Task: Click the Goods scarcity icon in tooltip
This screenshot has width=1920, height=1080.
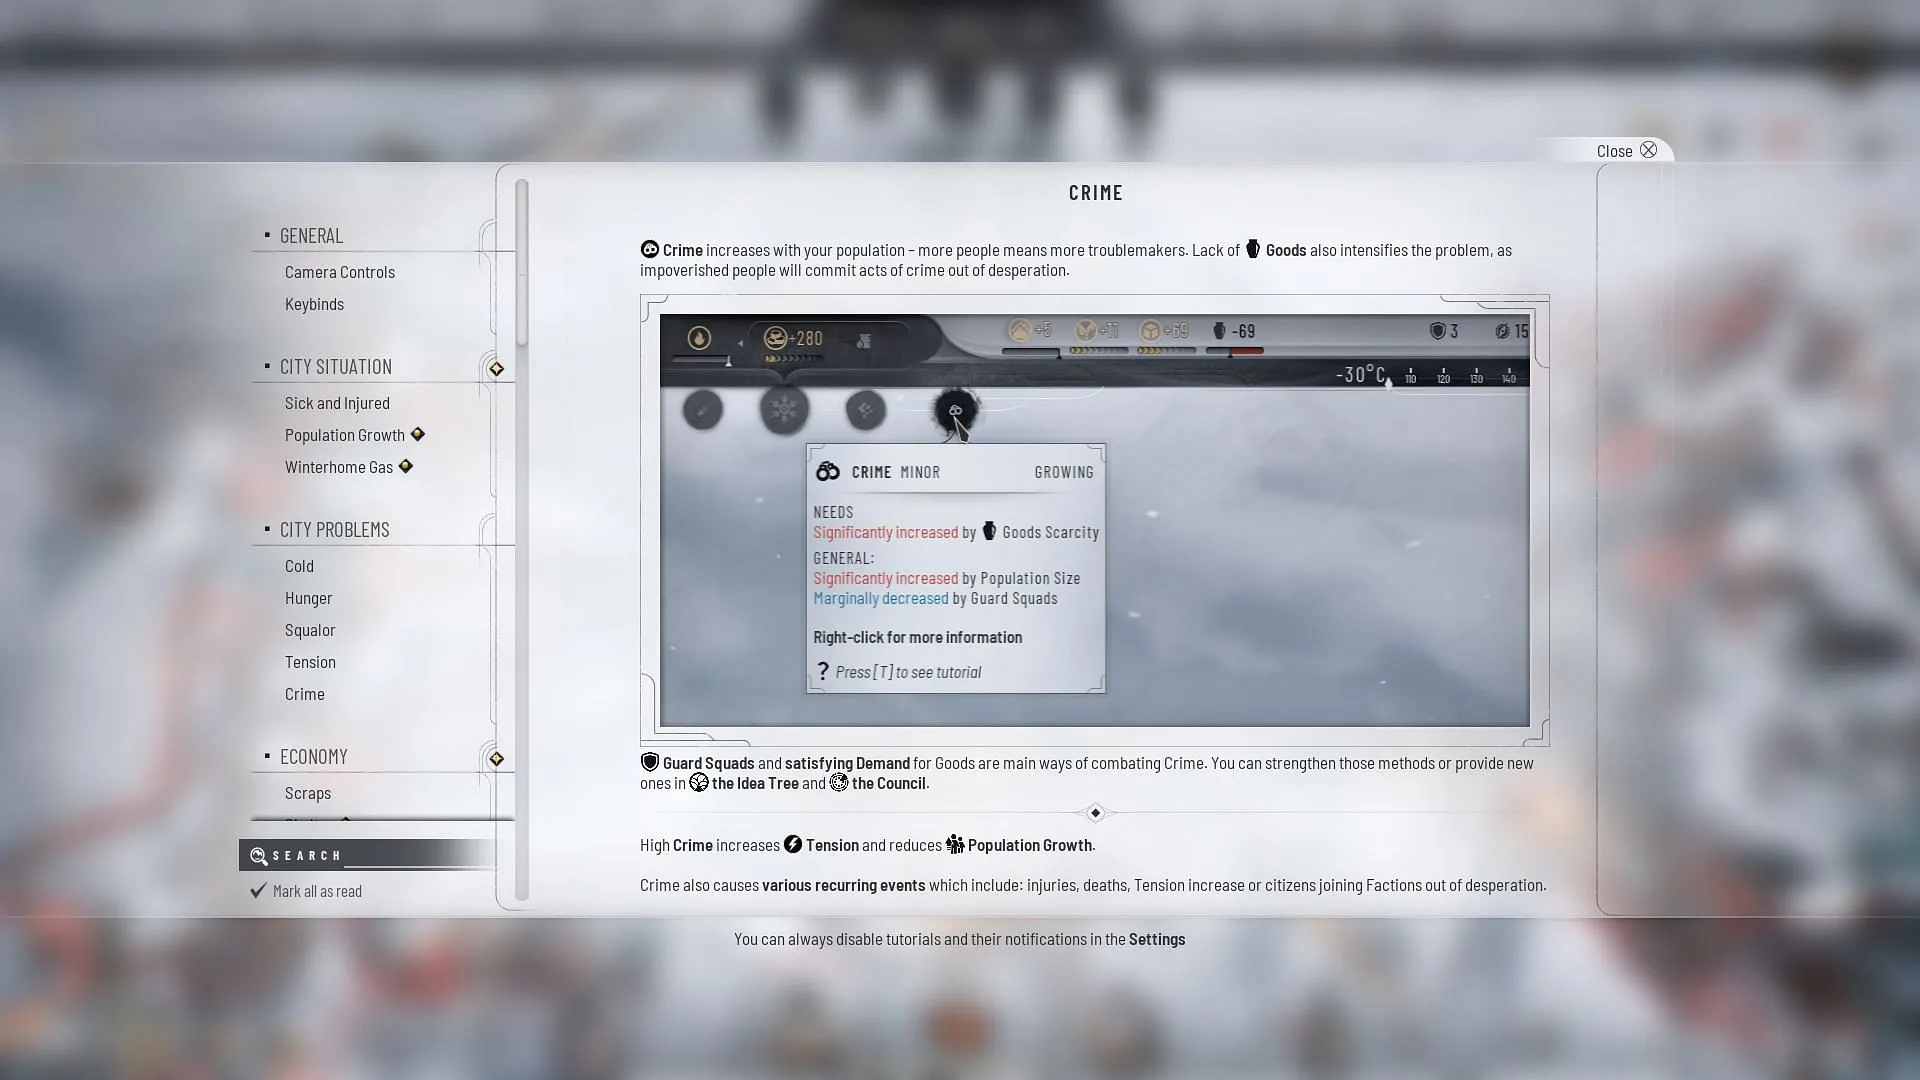Action: [x=990, y=530]
